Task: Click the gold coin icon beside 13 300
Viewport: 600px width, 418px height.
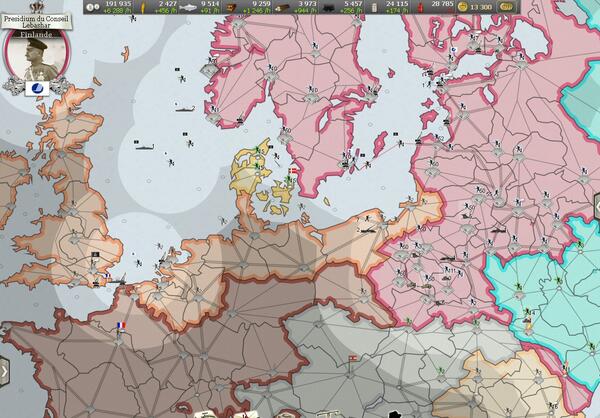Action: [463, 7]
